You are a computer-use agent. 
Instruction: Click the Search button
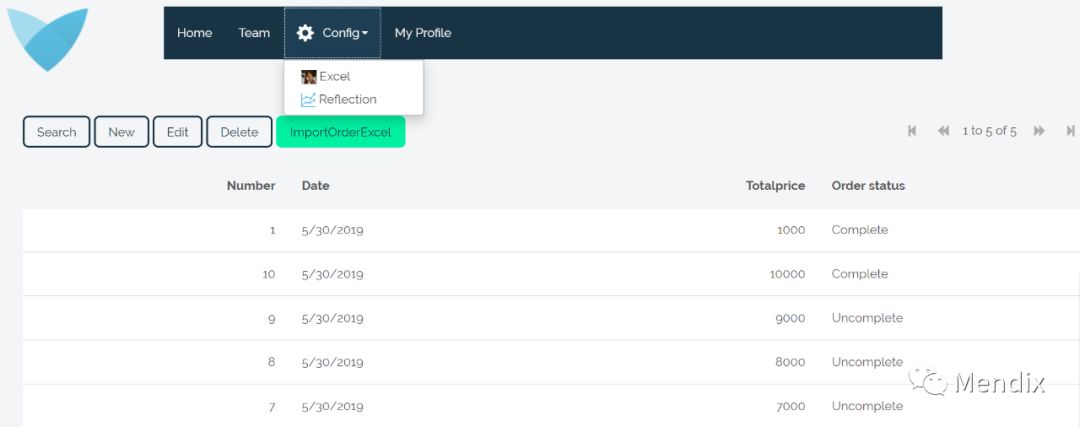56,132
